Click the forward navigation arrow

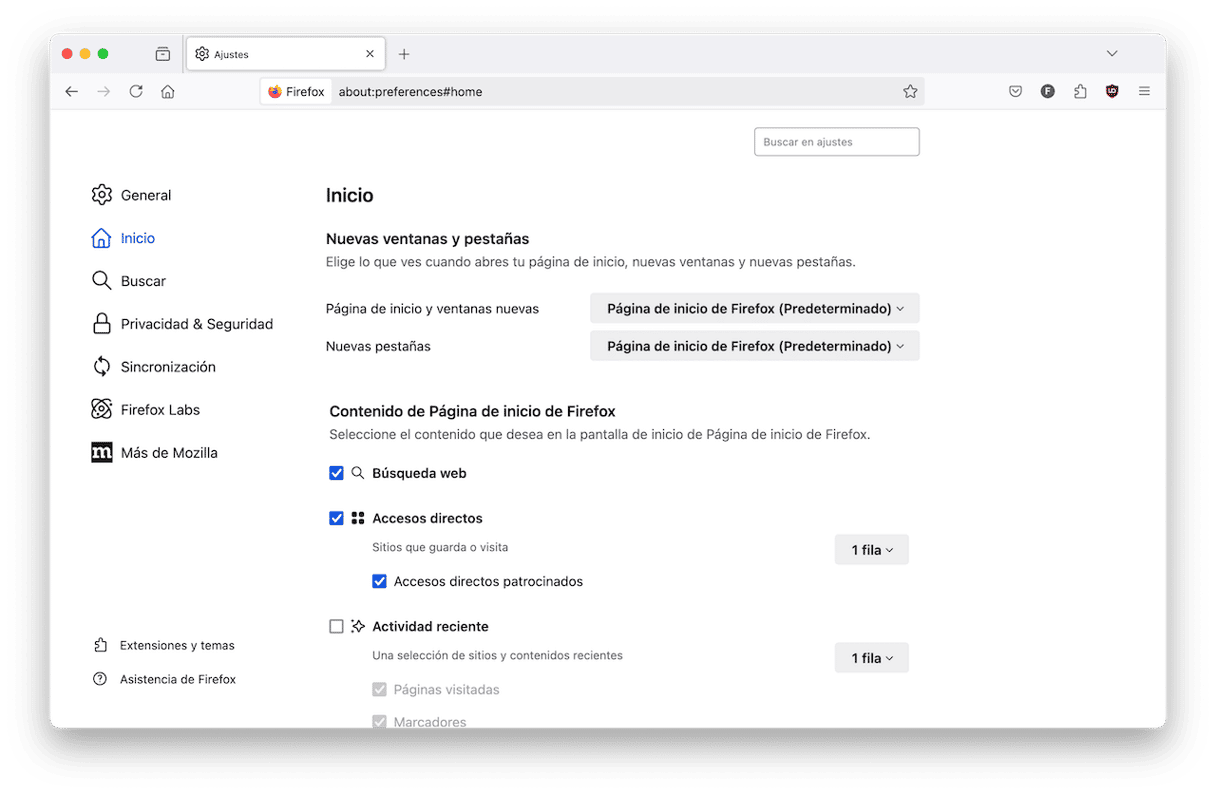pyautogui.click(x=104, y=91)
